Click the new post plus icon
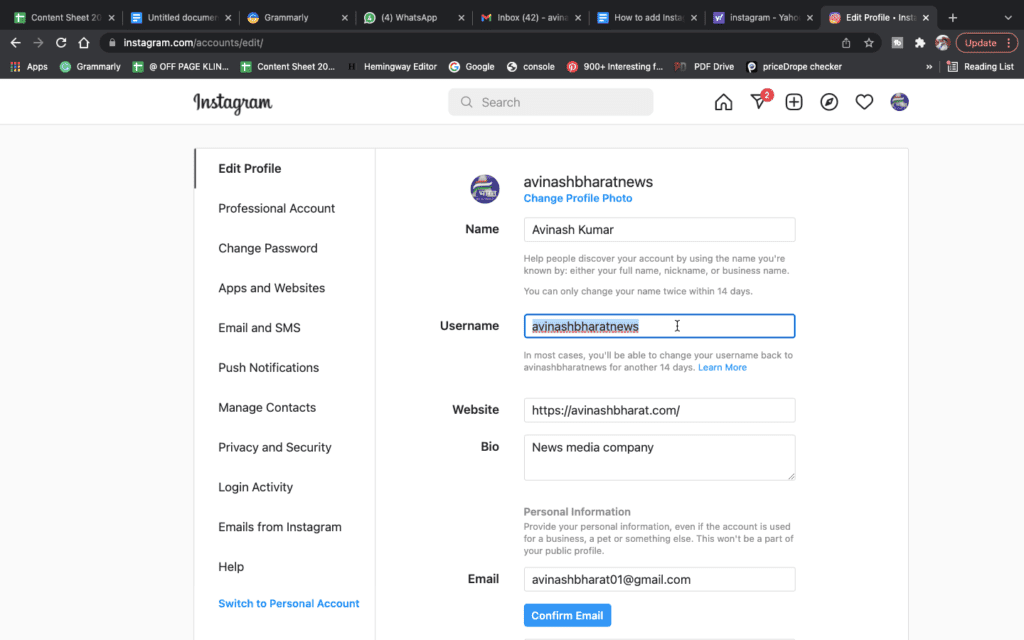The height and width of the screenshot is (640, 1024). (x=793, y=103)
